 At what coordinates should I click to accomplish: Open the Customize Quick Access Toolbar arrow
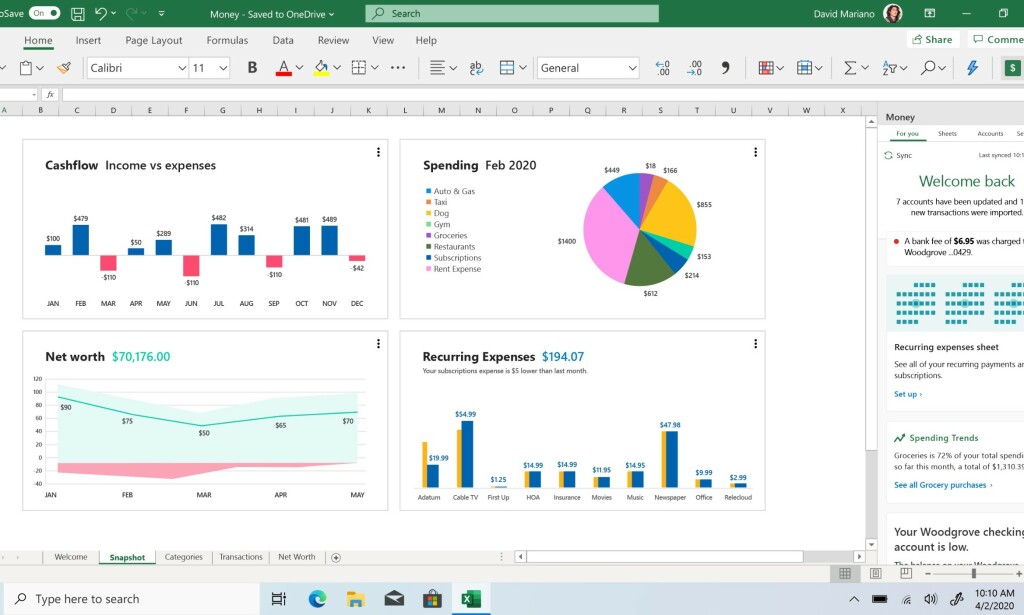click(x=161, y=13)
